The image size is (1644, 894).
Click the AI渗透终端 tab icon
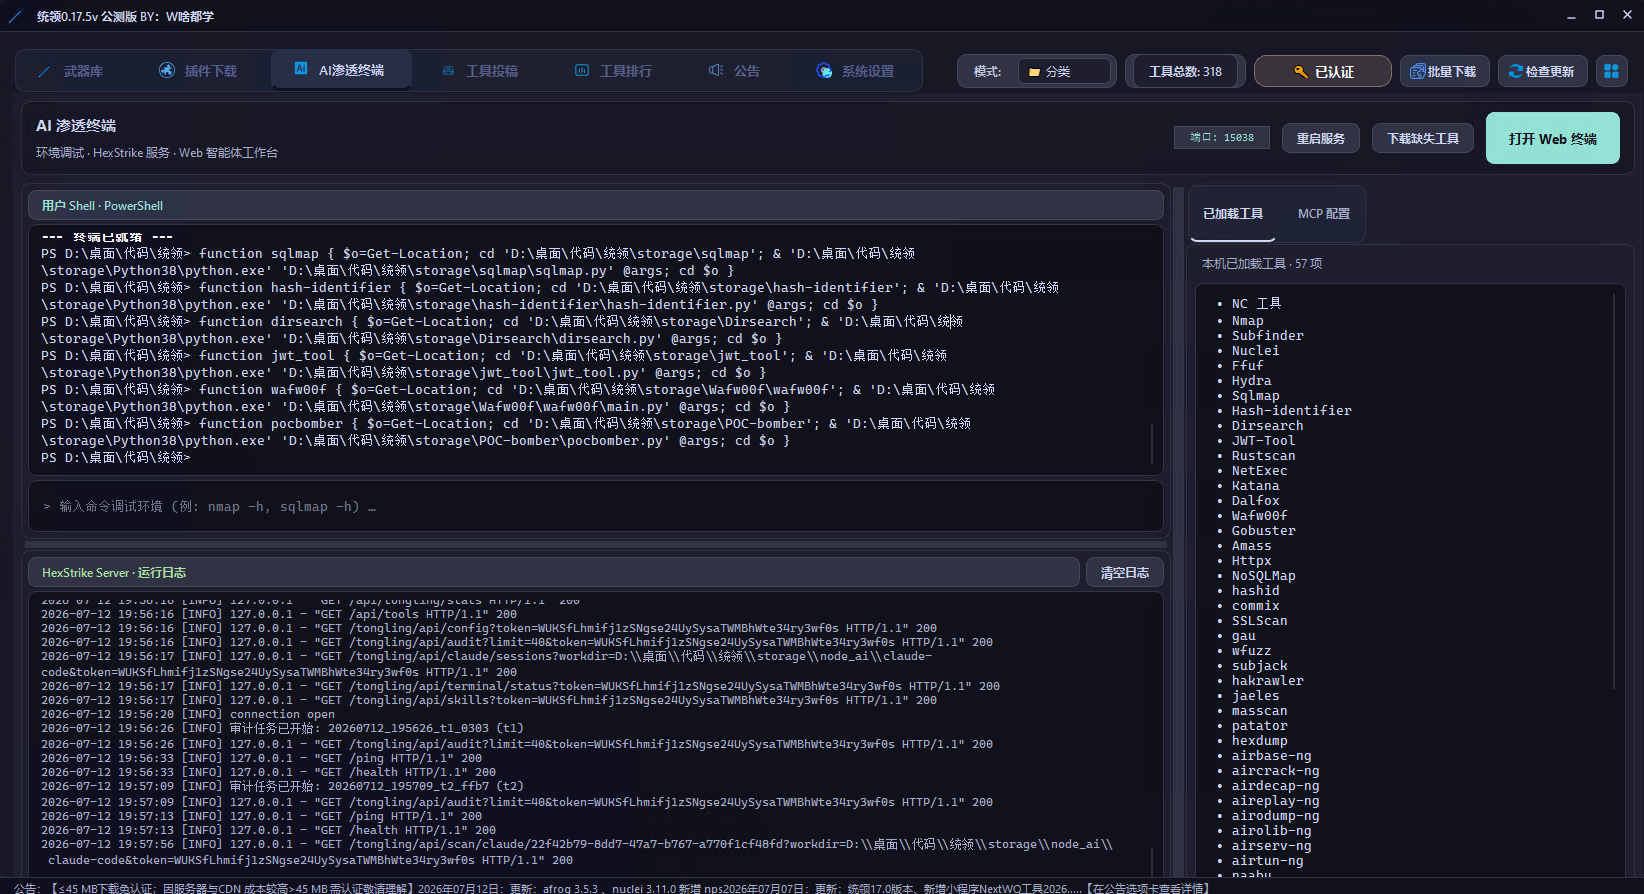coord(301,69)
